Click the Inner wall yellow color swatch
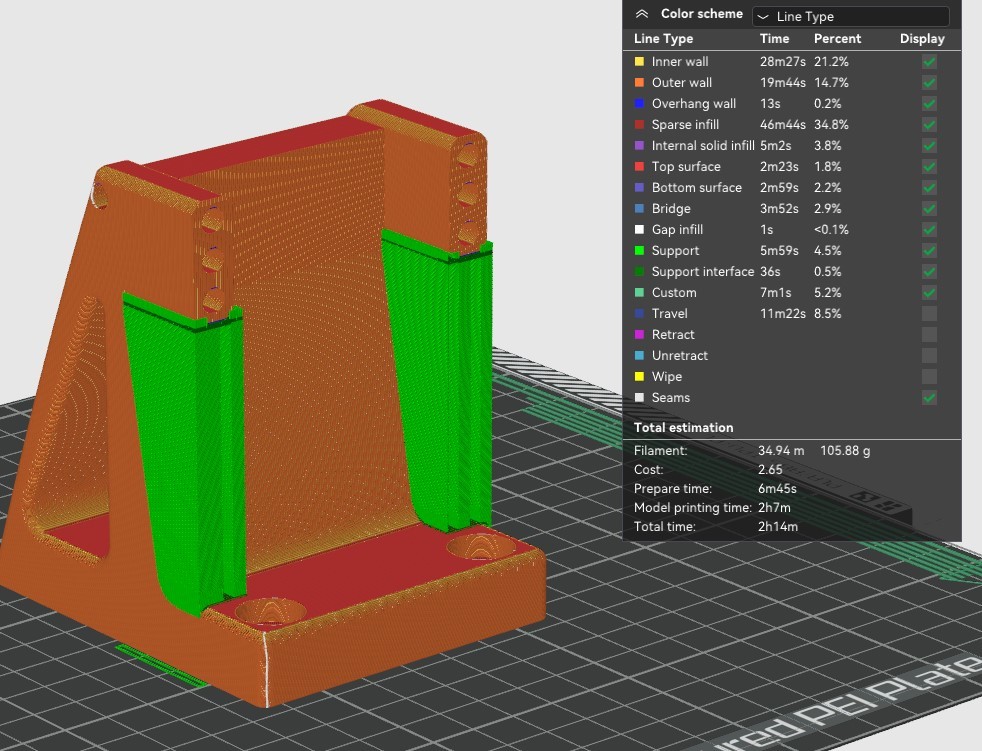 click(640, 62)
